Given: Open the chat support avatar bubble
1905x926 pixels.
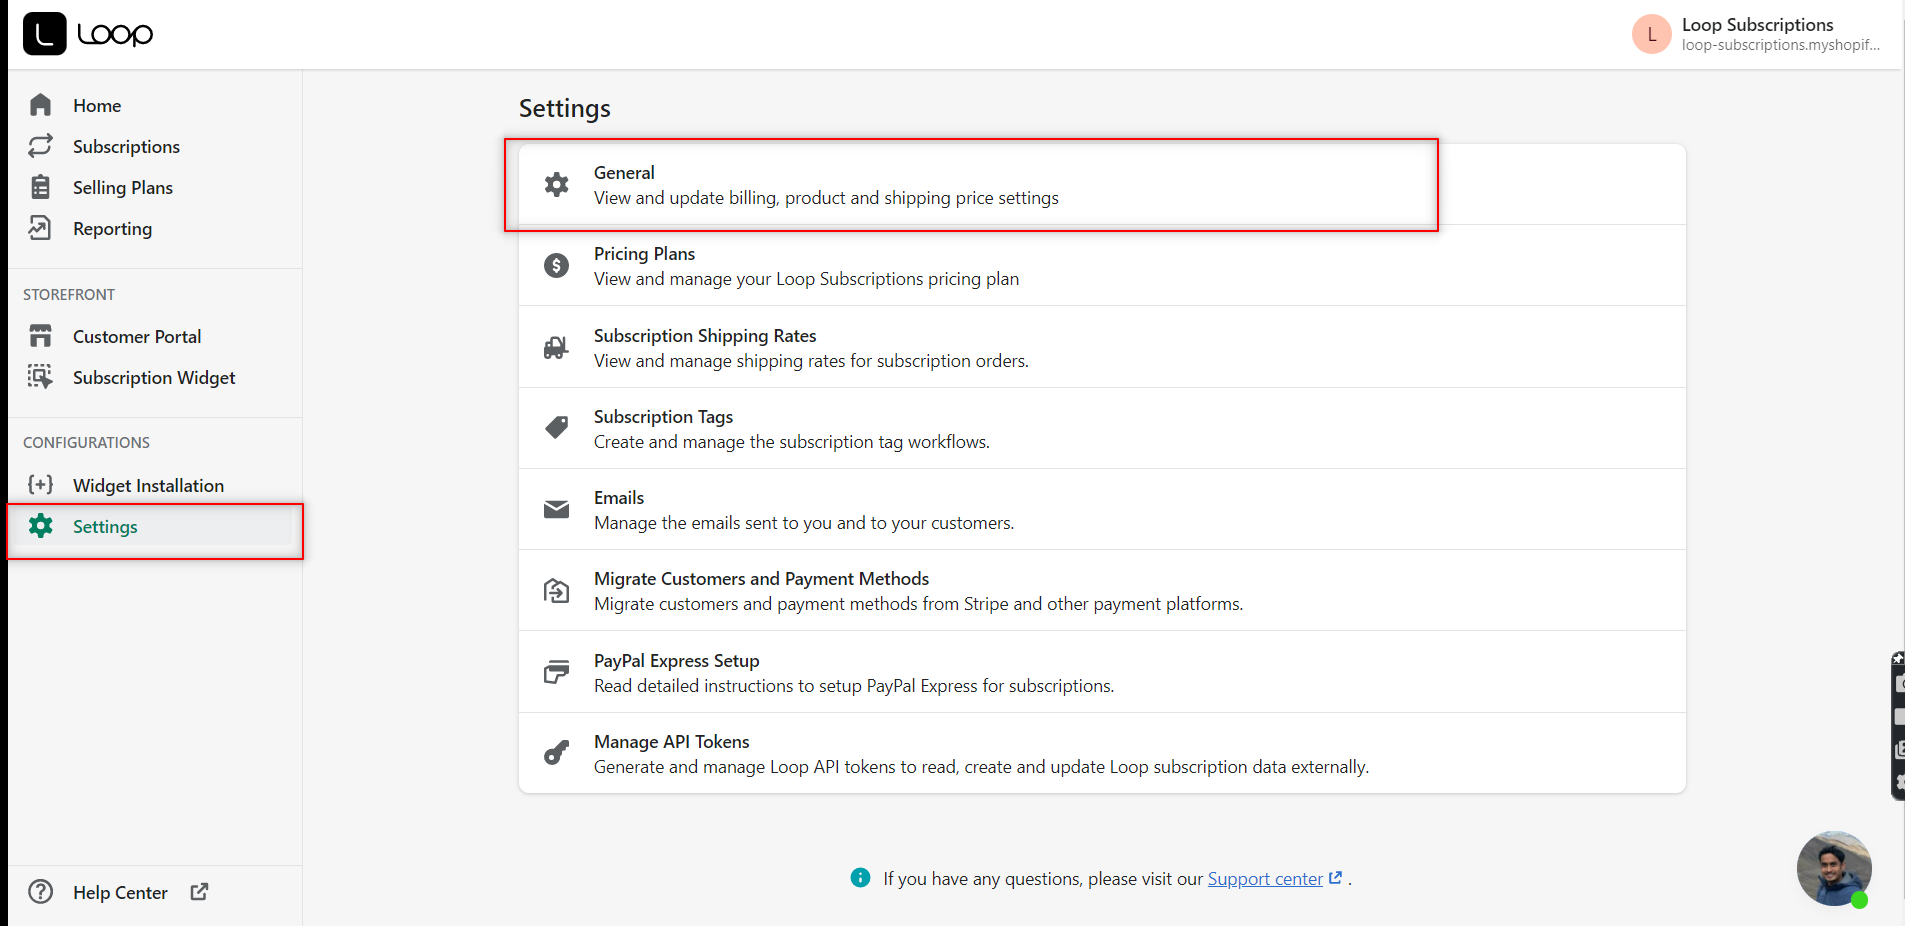Looking at the screenshot, I should click(x=1834, y=868).
